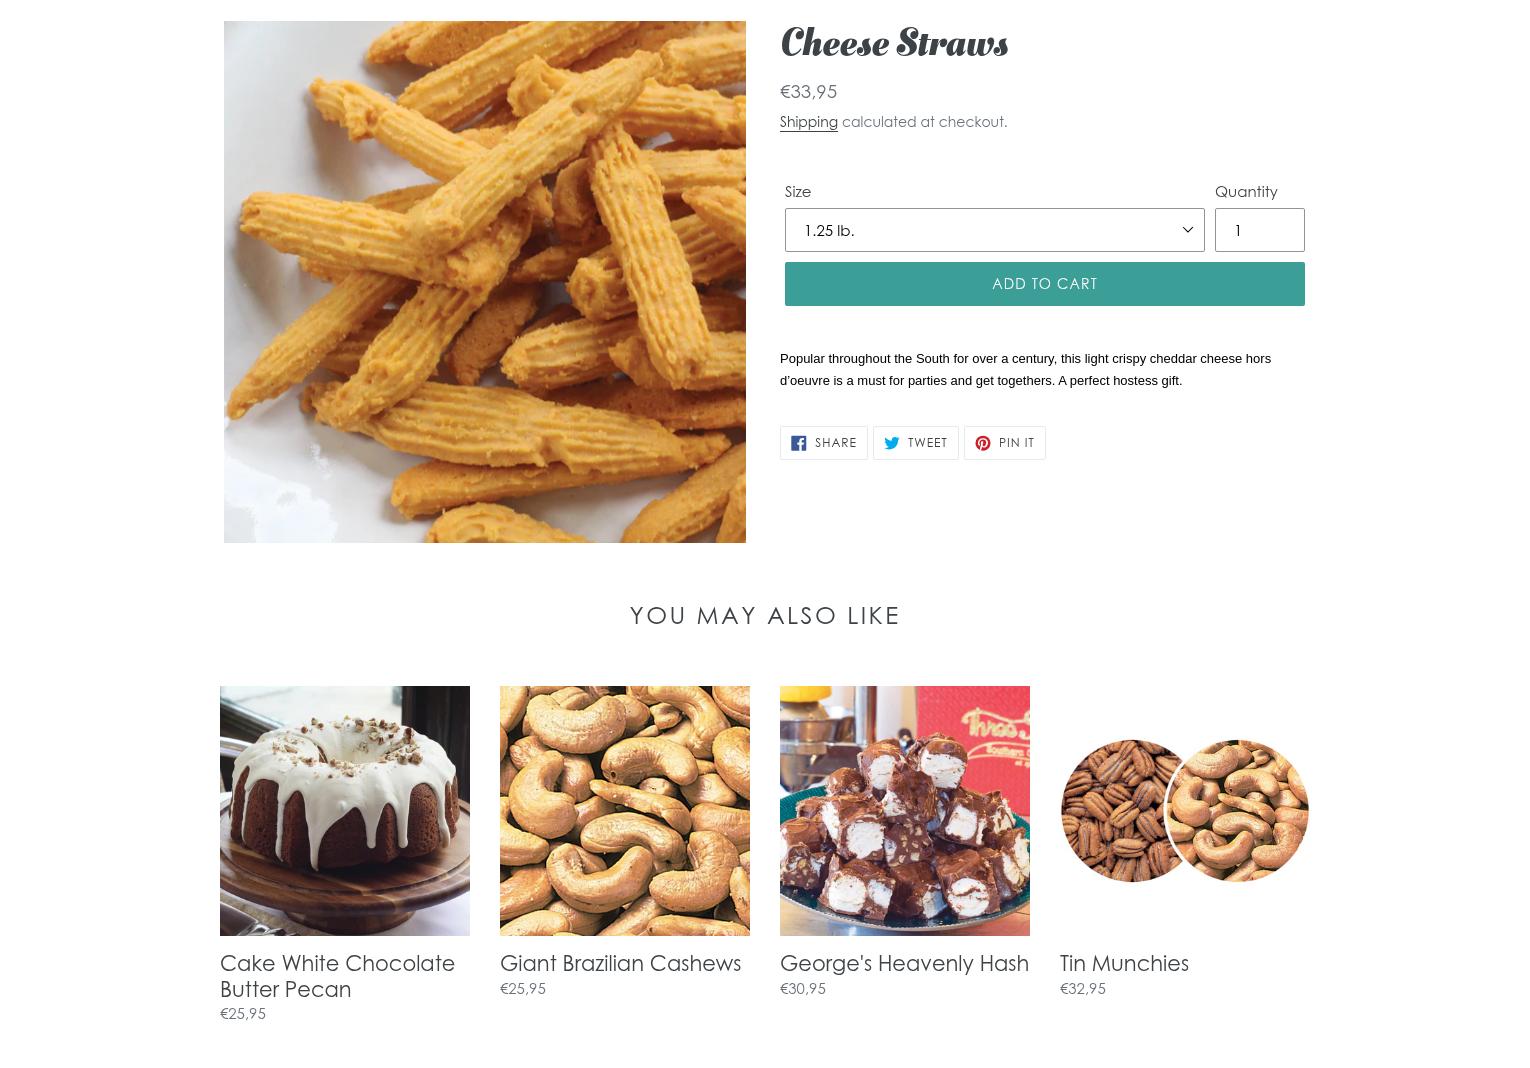
Task: Click the Tin Munchies title link
Action: [1124, 963]
